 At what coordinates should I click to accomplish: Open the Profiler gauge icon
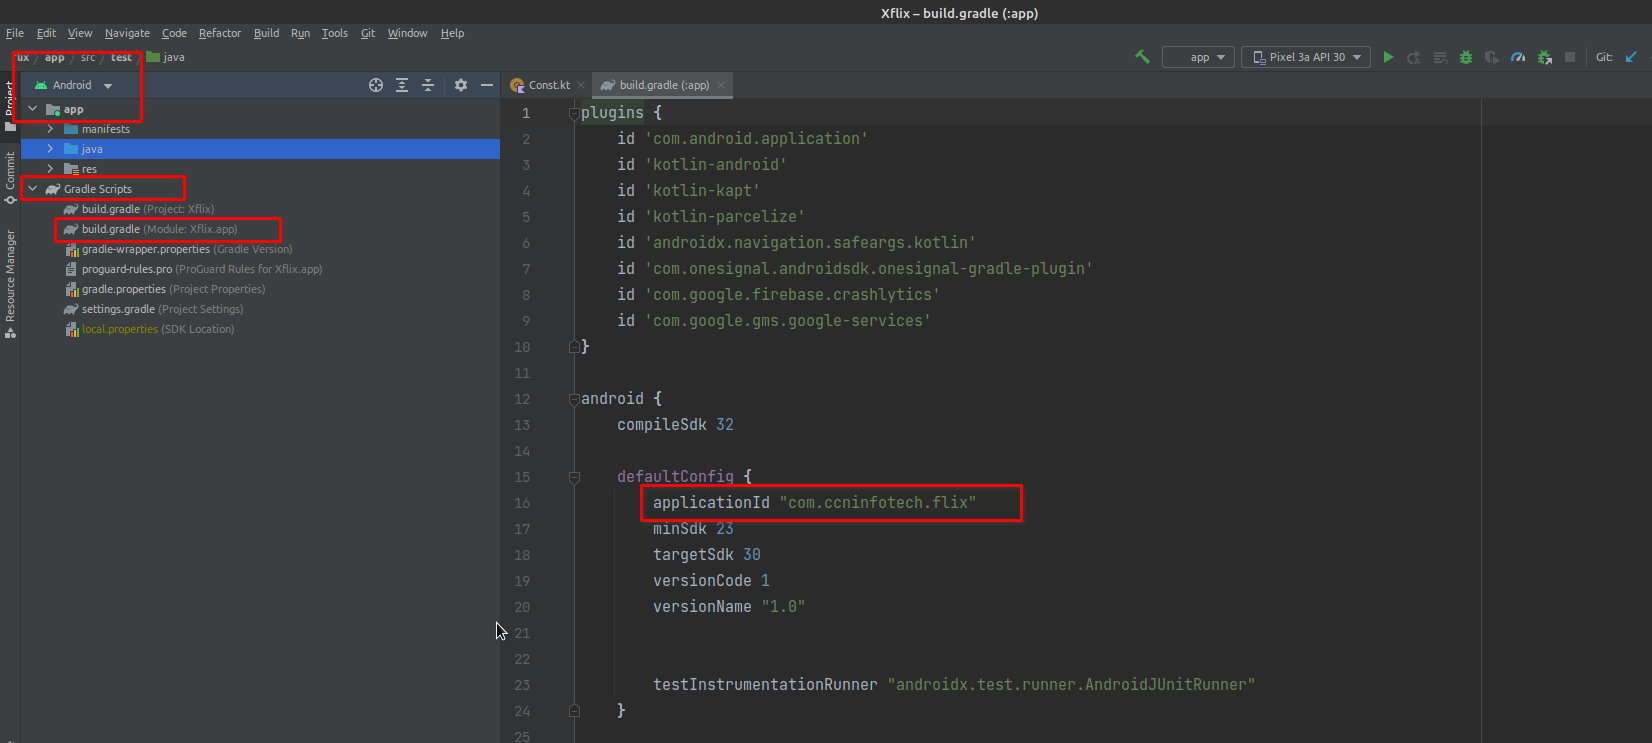tap(1518, 57)
